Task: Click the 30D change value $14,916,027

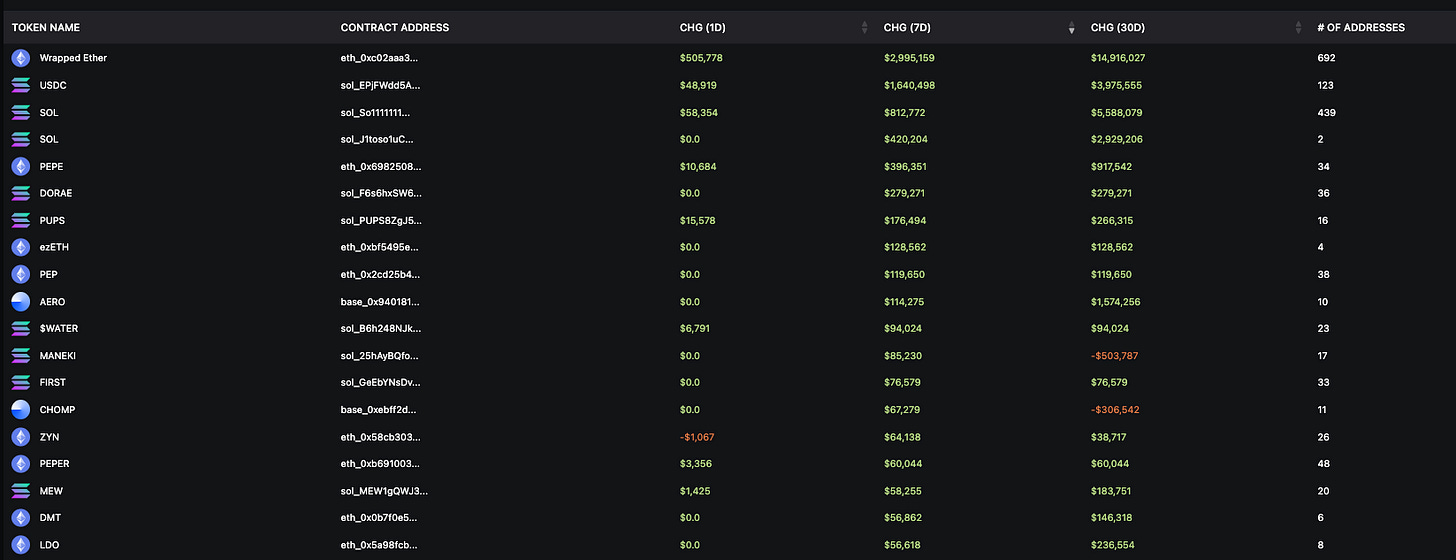Action: 1118,58
